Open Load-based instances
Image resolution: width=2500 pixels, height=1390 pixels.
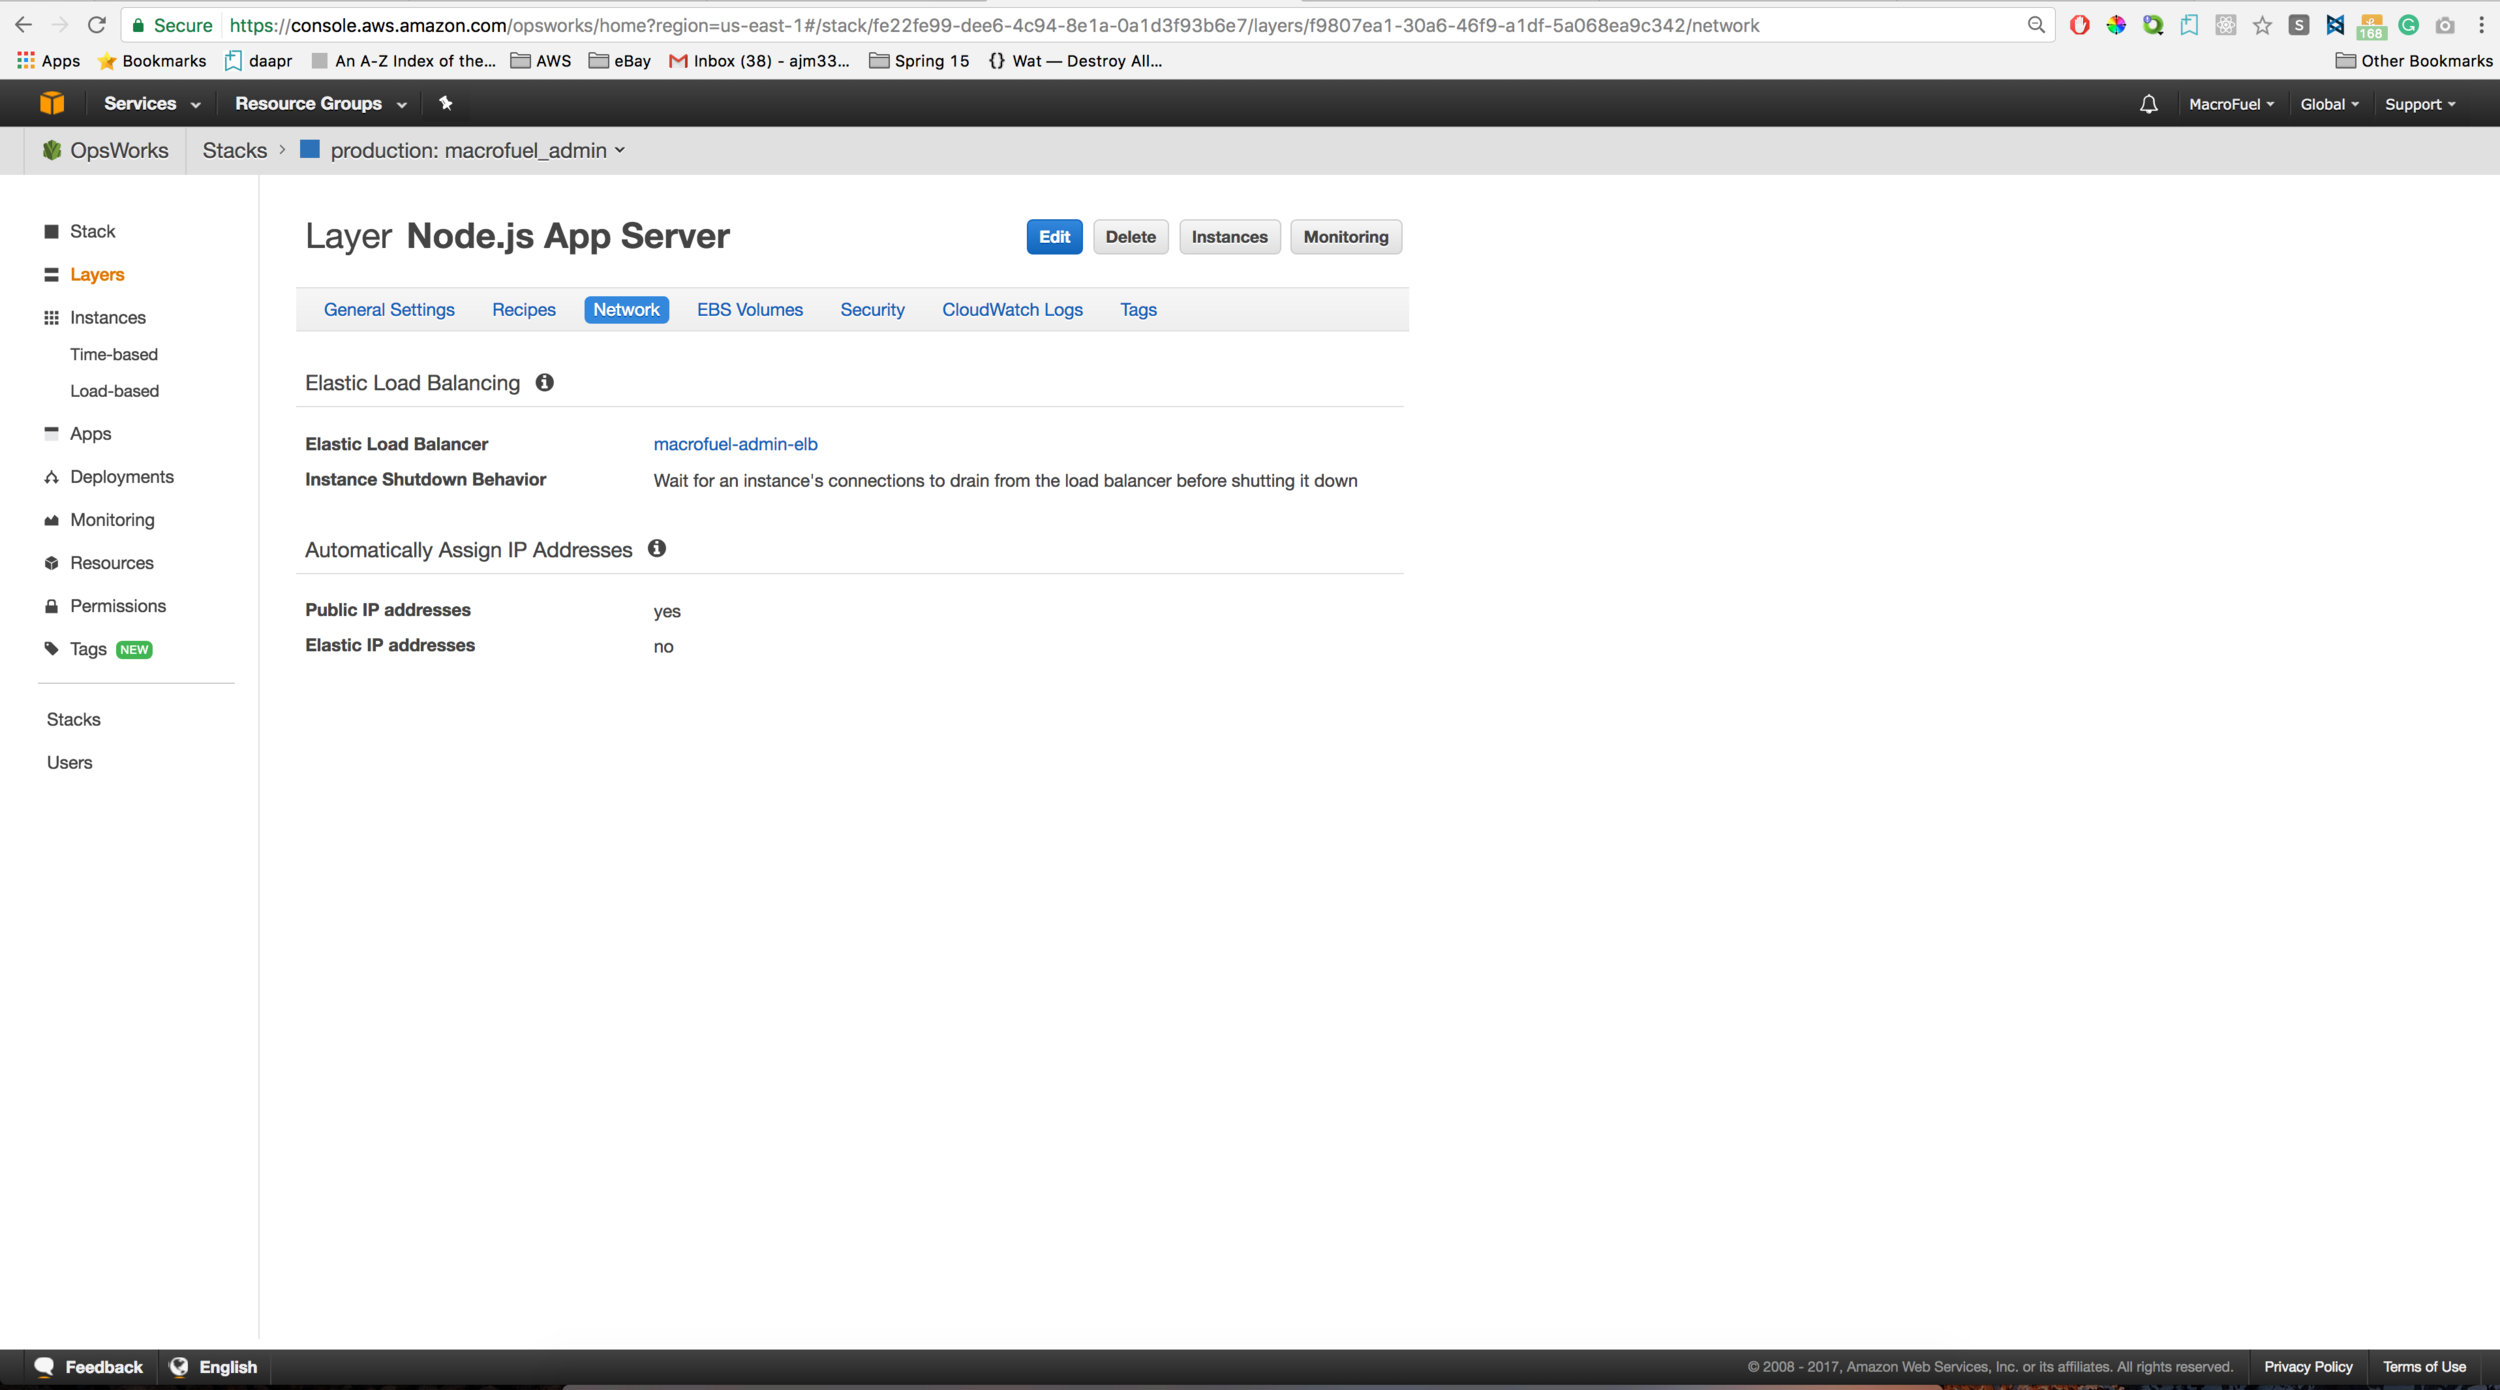tap(114, 391)
